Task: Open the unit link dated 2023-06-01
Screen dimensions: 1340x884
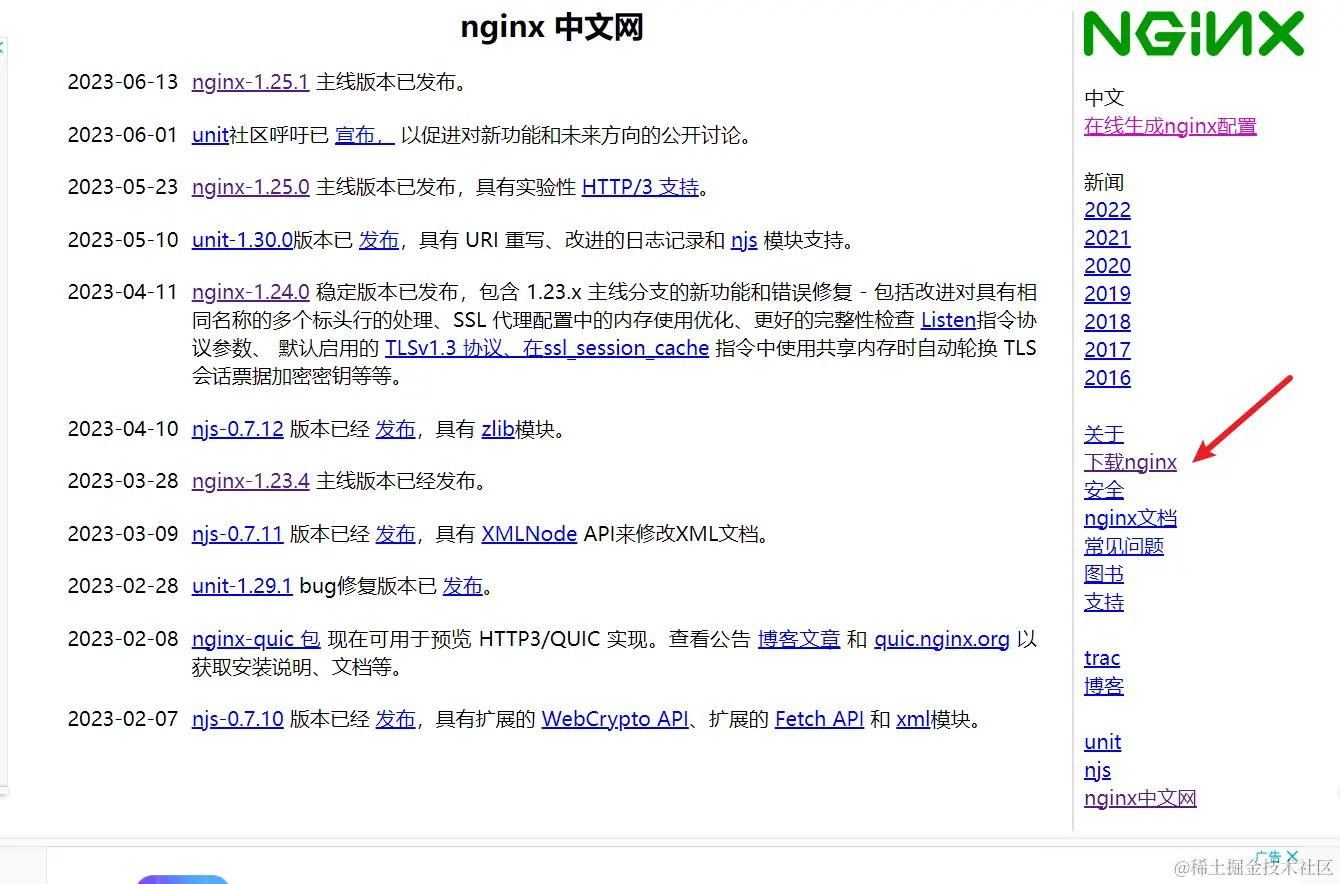Action: tap(210, 135)
